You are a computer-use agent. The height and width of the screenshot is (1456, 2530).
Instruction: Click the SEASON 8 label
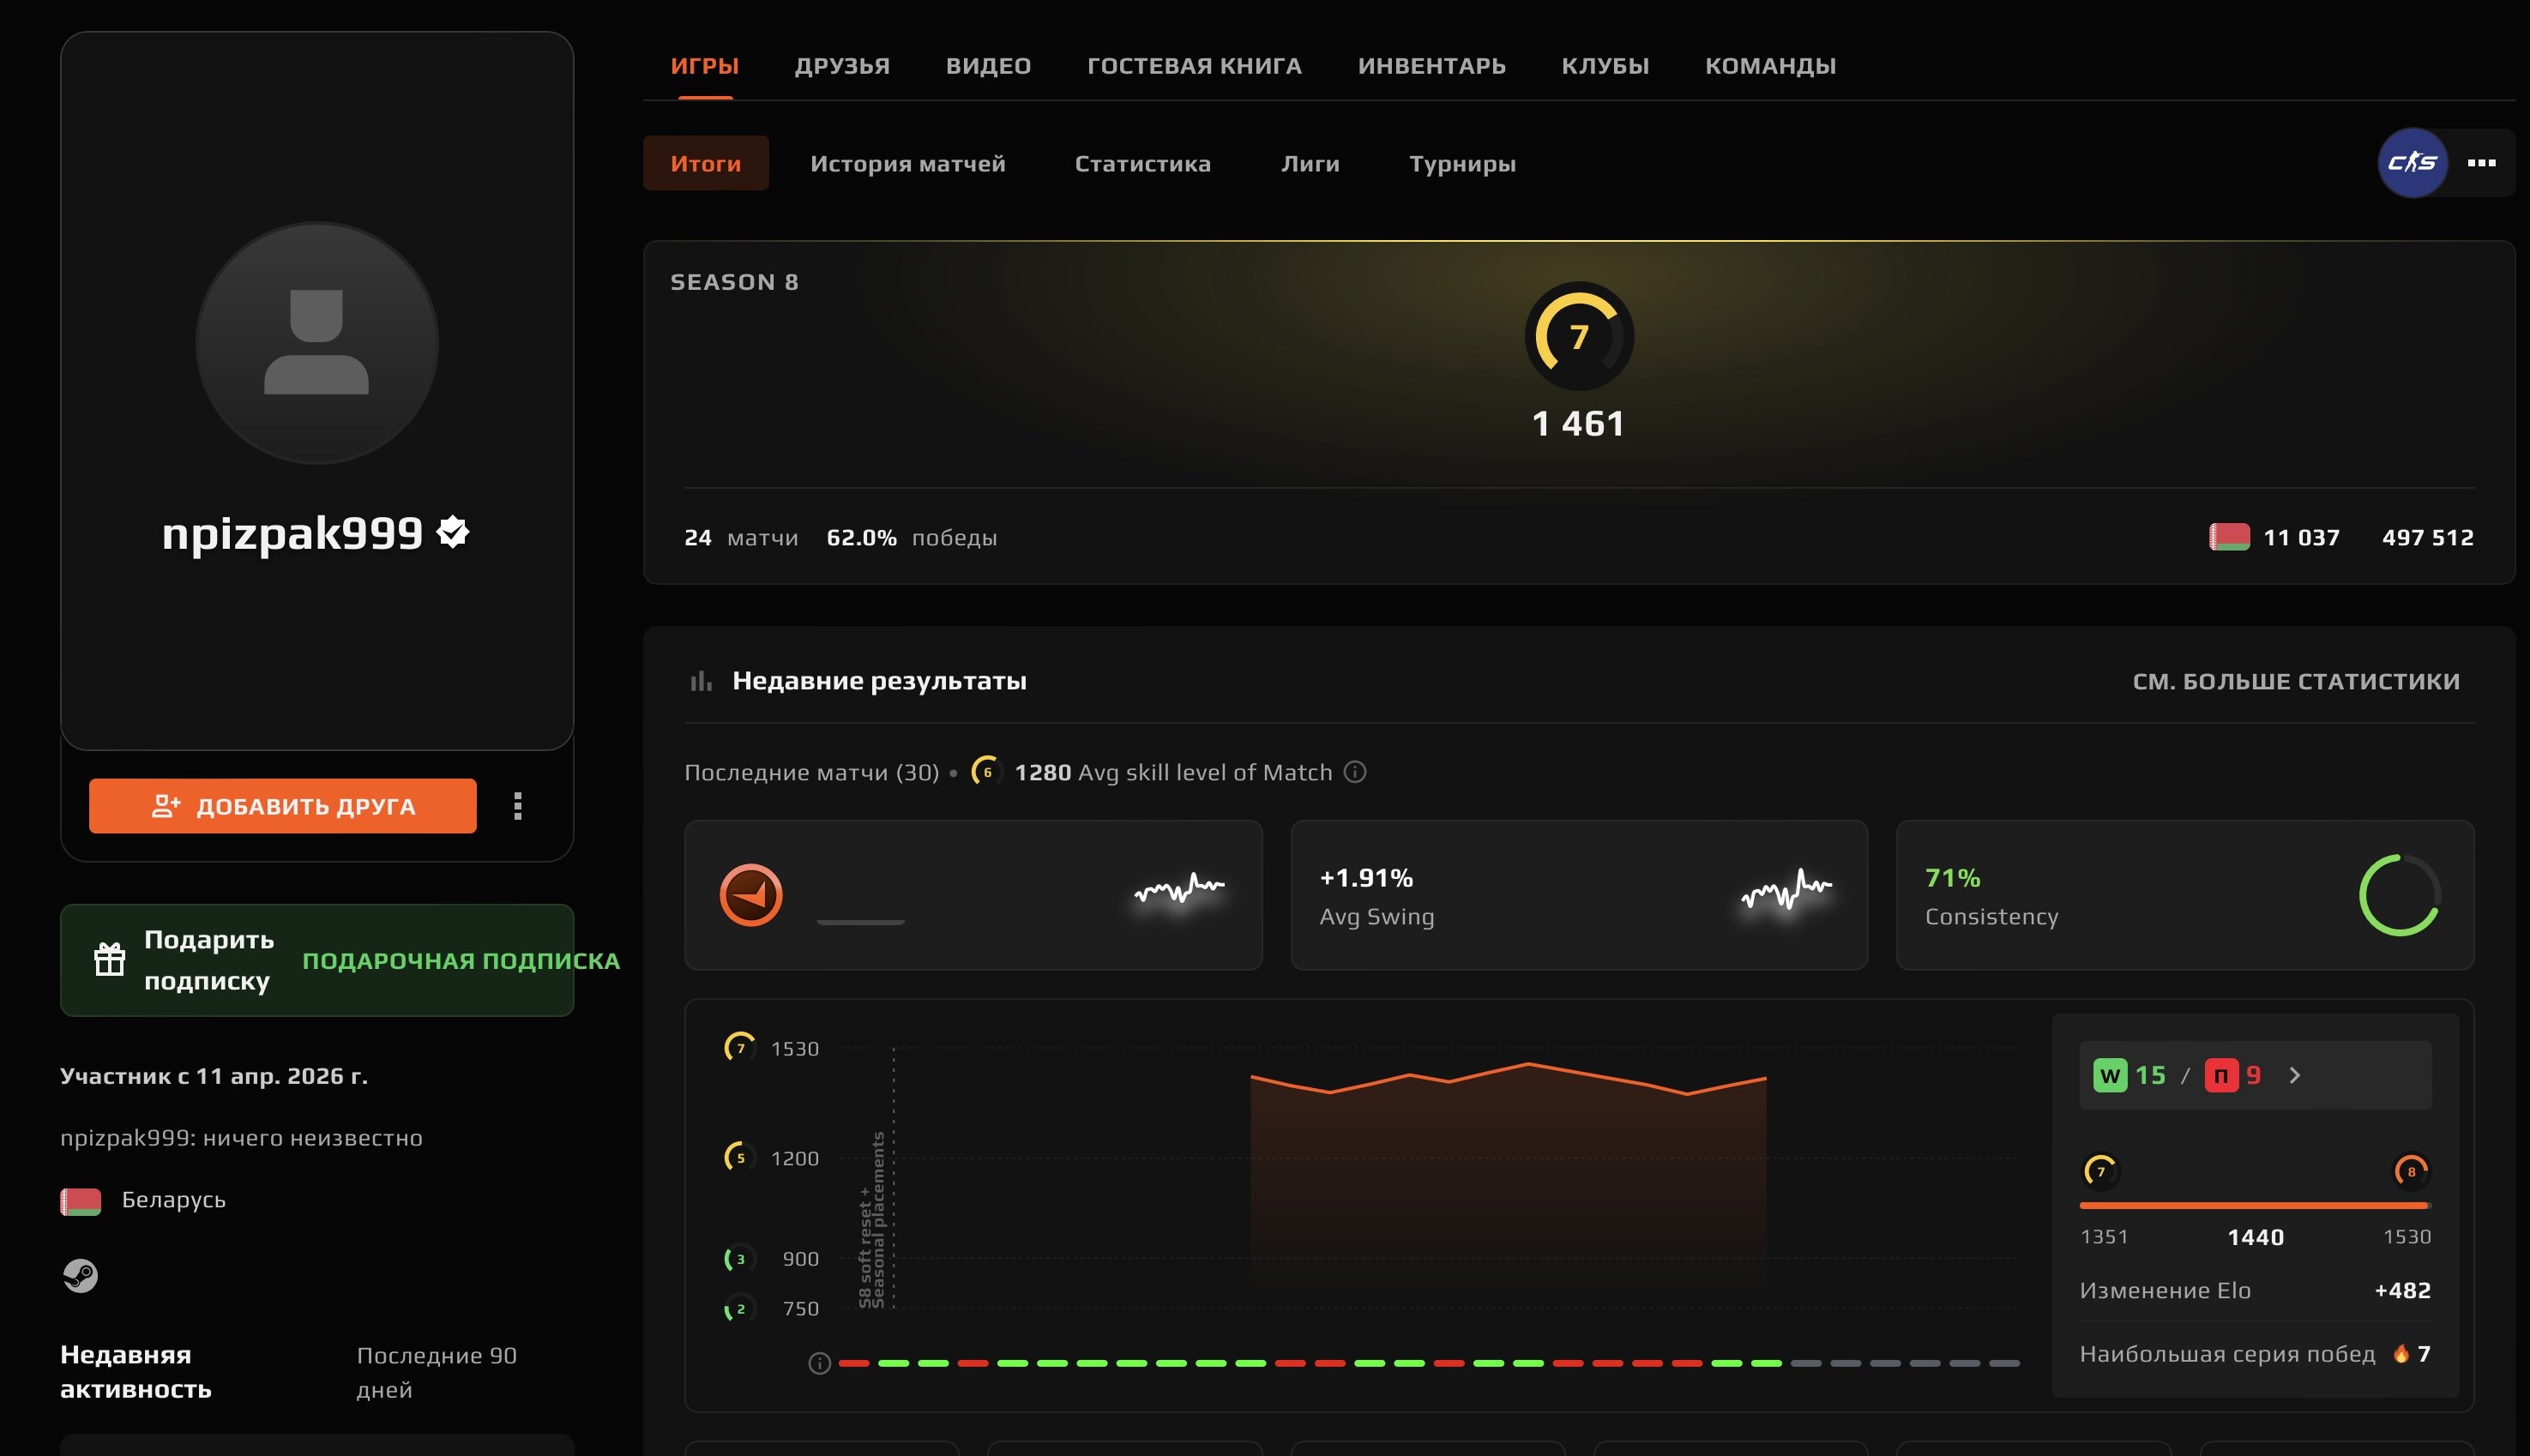[x=734, y=282]
